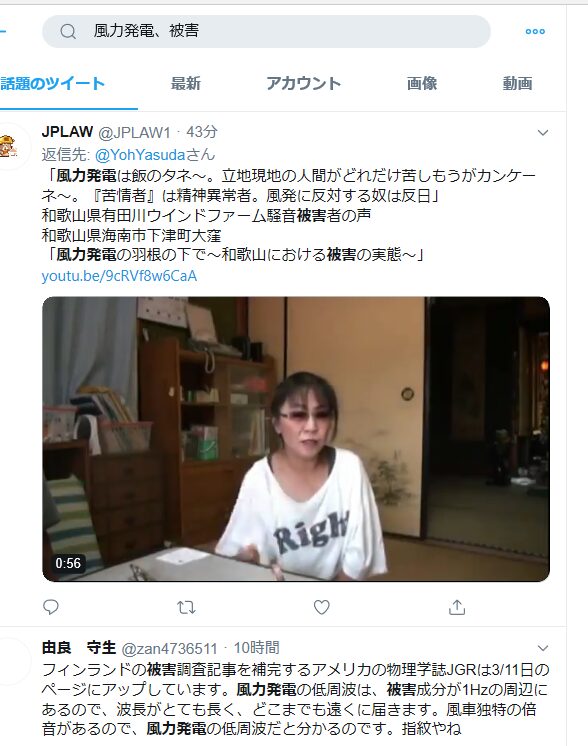The width and height of the screenshot is (588, 746).
Task: Switch to the 最新 tab
Action: point(186,84)
